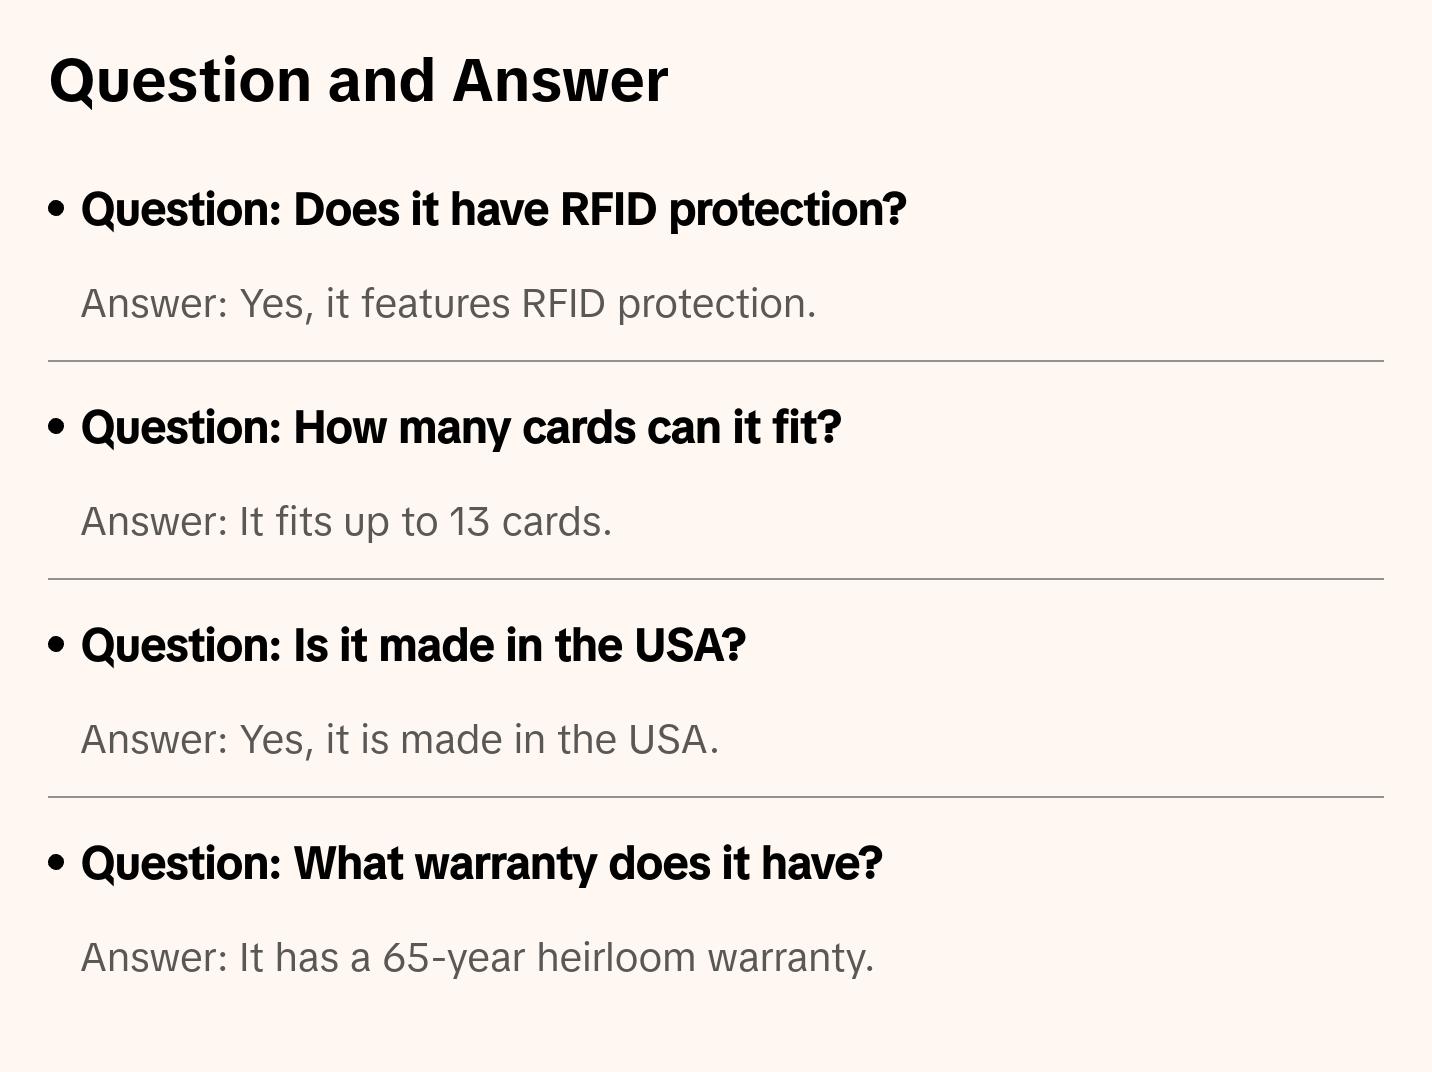This screenshot has width=1432, height=1072.
Task: Select the "Is it made in the USA?" question
Action: 413,646
